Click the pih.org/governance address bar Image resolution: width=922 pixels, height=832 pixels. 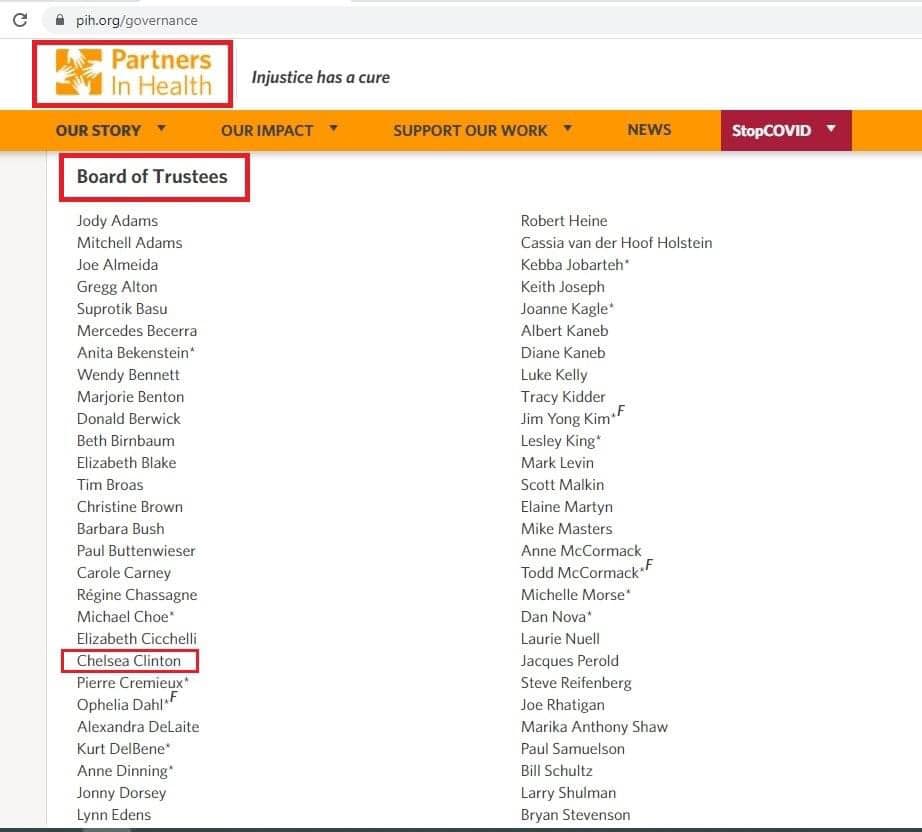coord(137,20)
